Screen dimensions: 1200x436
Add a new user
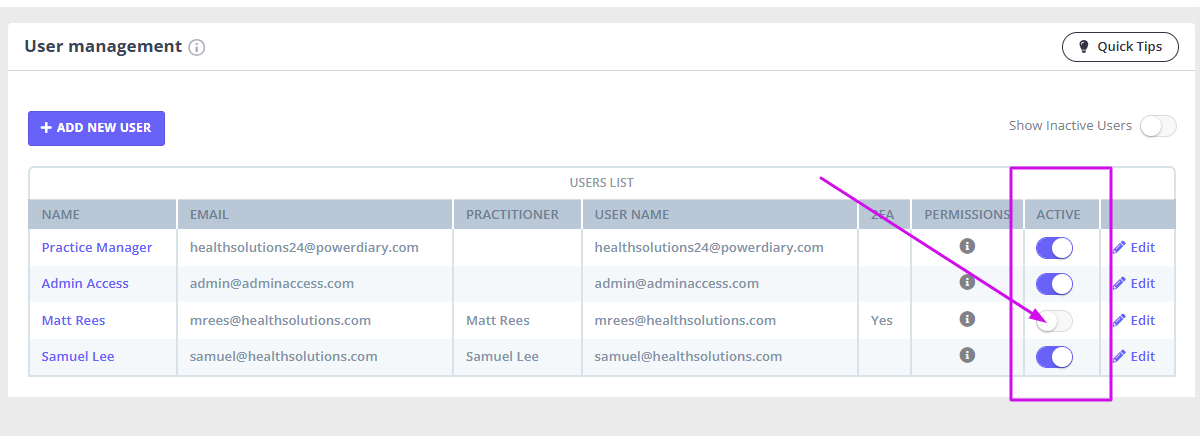click(96, 128)
